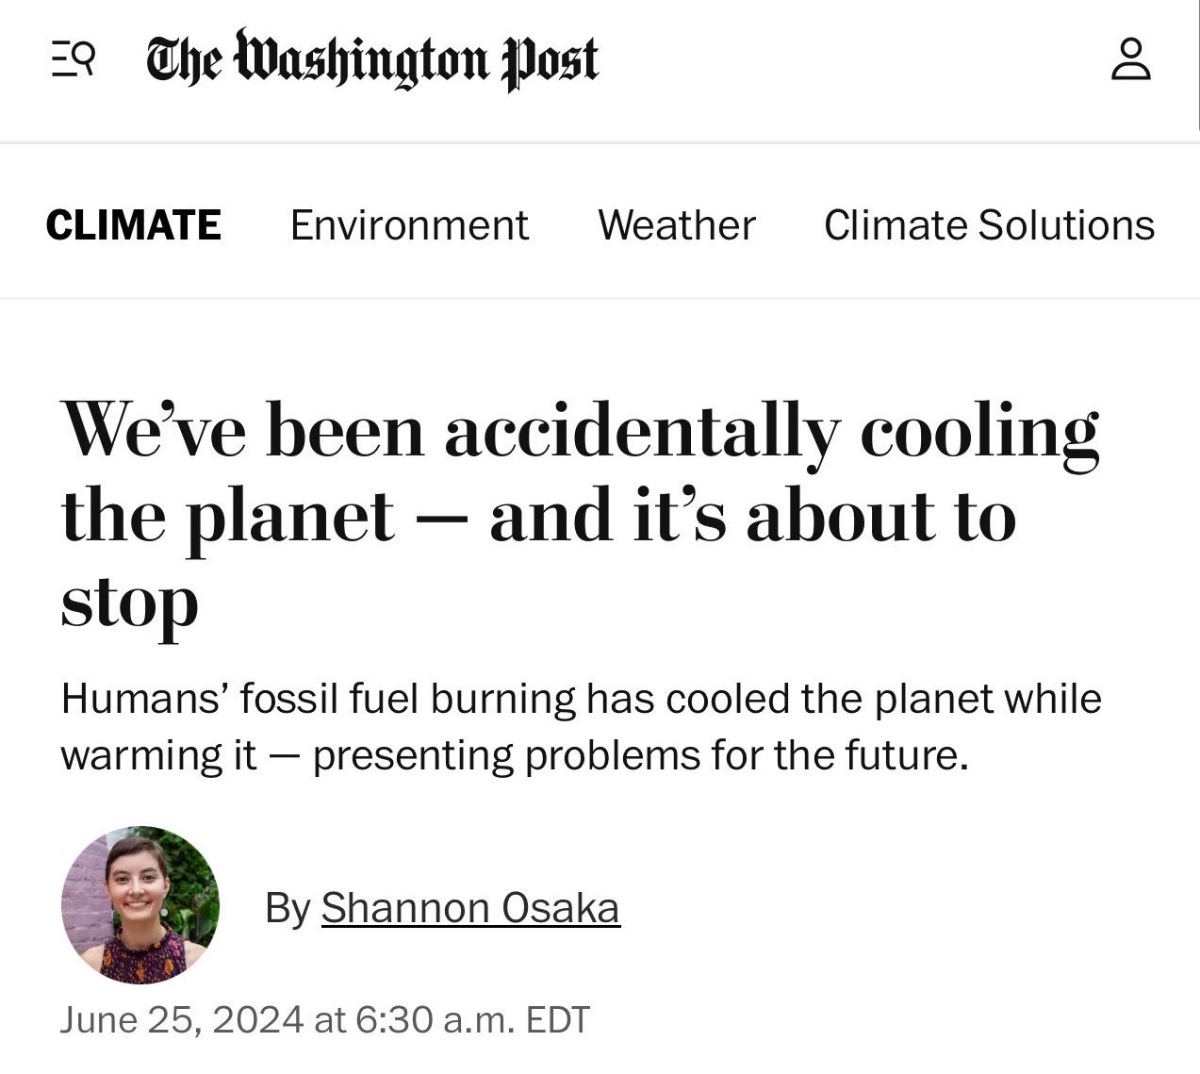Click the word "Post" in the masthead
Screen dimensions: 1200x1074
point(552,60)
